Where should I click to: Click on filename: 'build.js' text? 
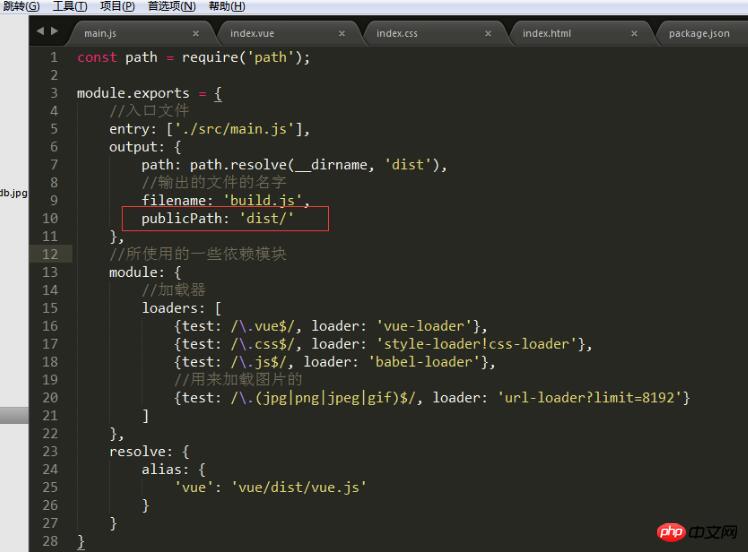(x=225, y=200)
